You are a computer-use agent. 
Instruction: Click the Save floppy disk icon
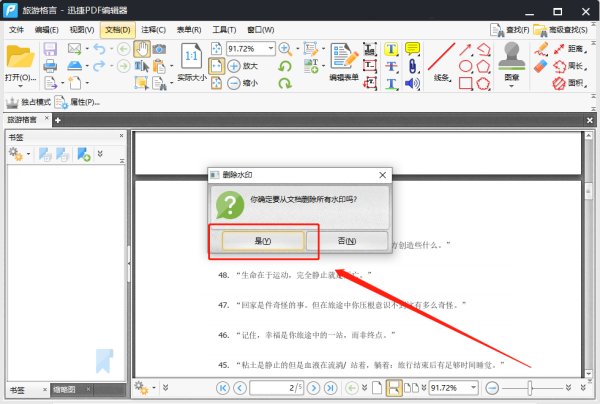click(50, 49)
